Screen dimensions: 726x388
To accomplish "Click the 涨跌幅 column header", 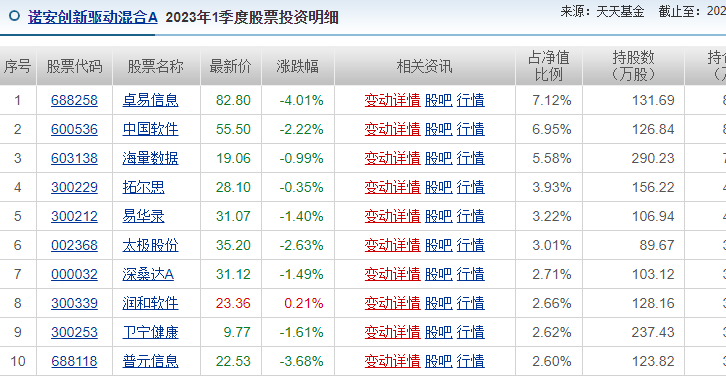I will (x=297, y=66).
